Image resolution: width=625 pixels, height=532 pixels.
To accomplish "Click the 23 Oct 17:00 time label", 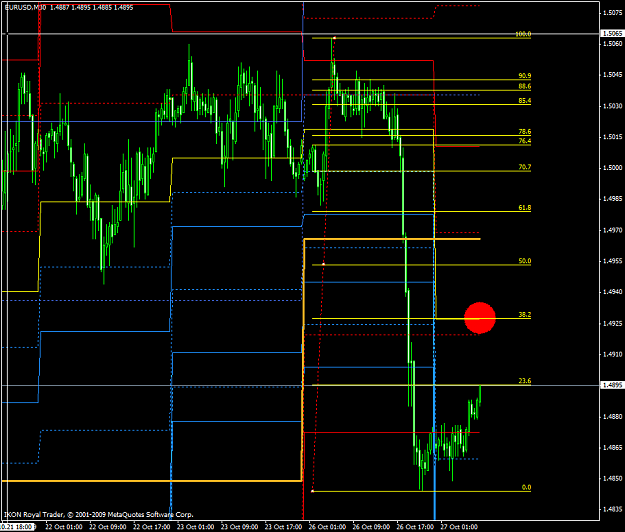I will 283,527.
